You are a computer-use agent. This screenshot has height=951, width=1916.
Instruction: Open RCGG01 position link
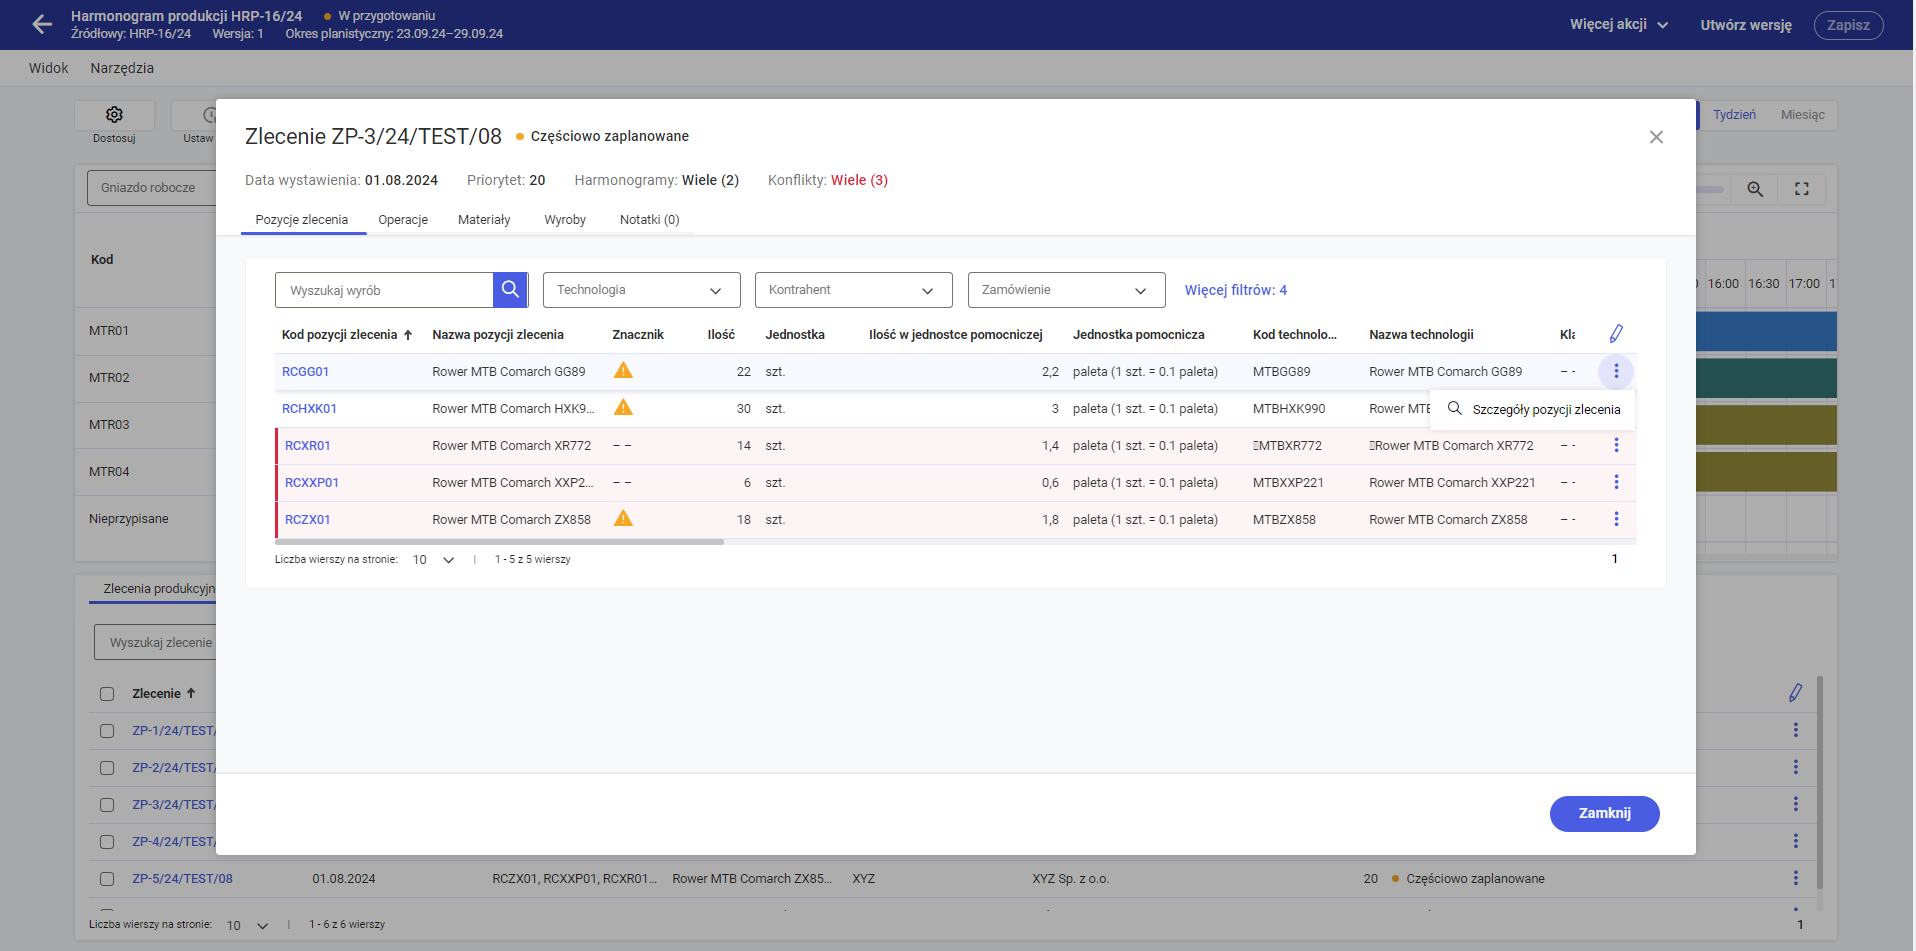coord(305,371)
